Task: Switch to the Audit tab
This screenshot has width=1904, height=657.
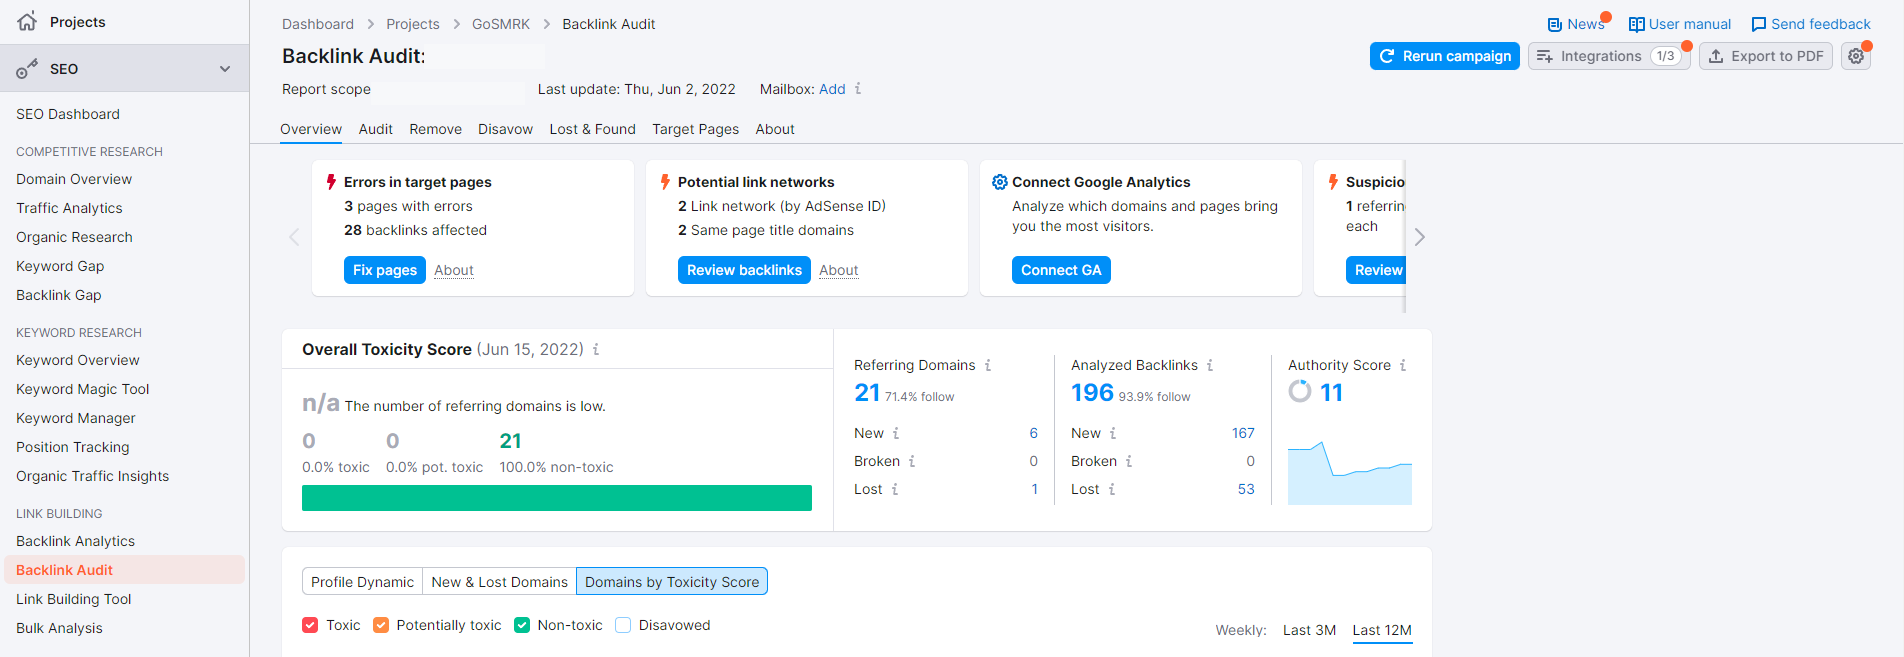Action: tap(376, 129)
